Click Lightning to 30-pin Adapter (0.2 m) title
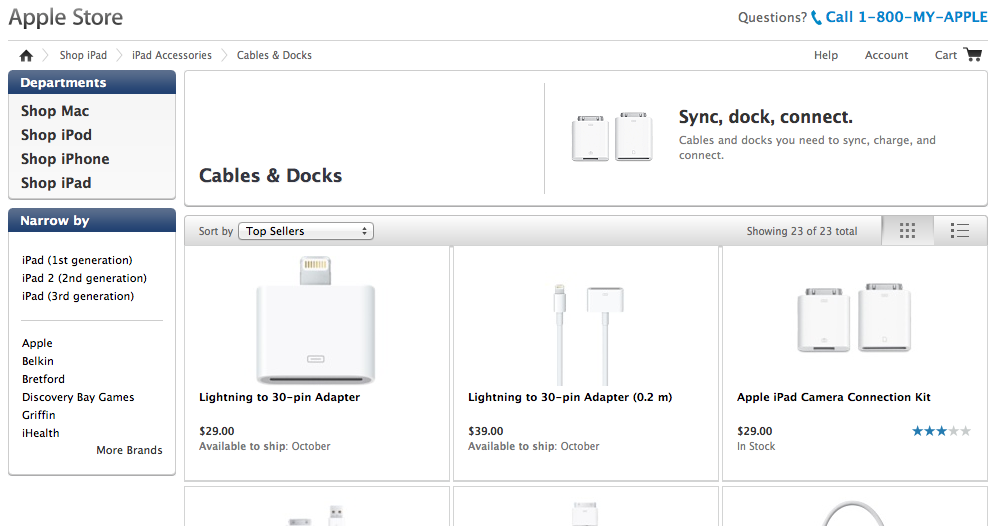 pos(570,397)
